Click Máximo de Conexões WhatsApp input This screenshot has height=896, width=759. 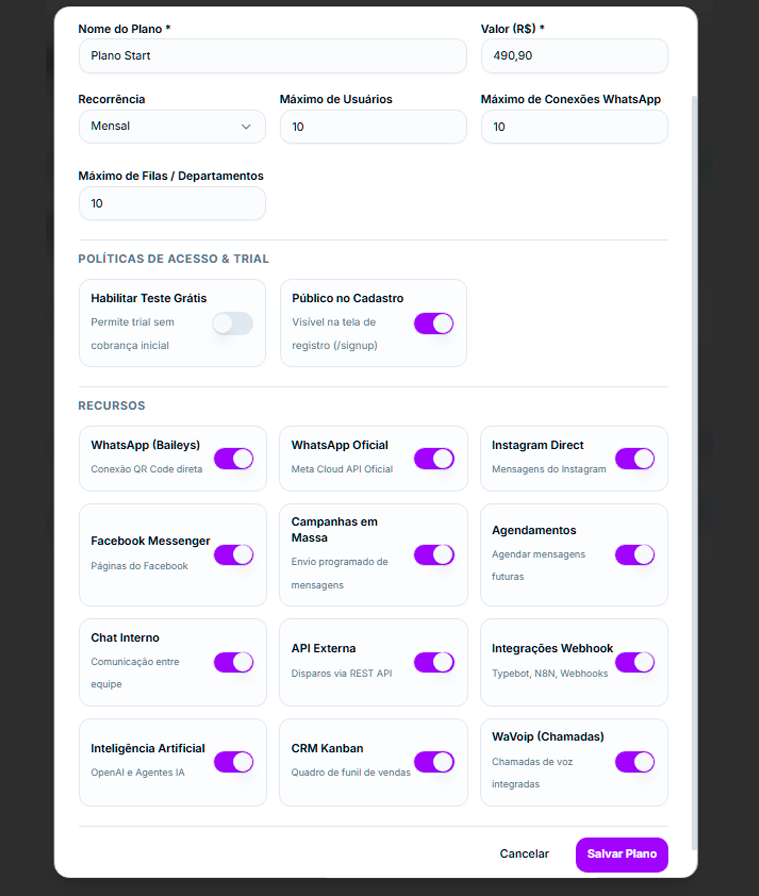coord(574,127)
